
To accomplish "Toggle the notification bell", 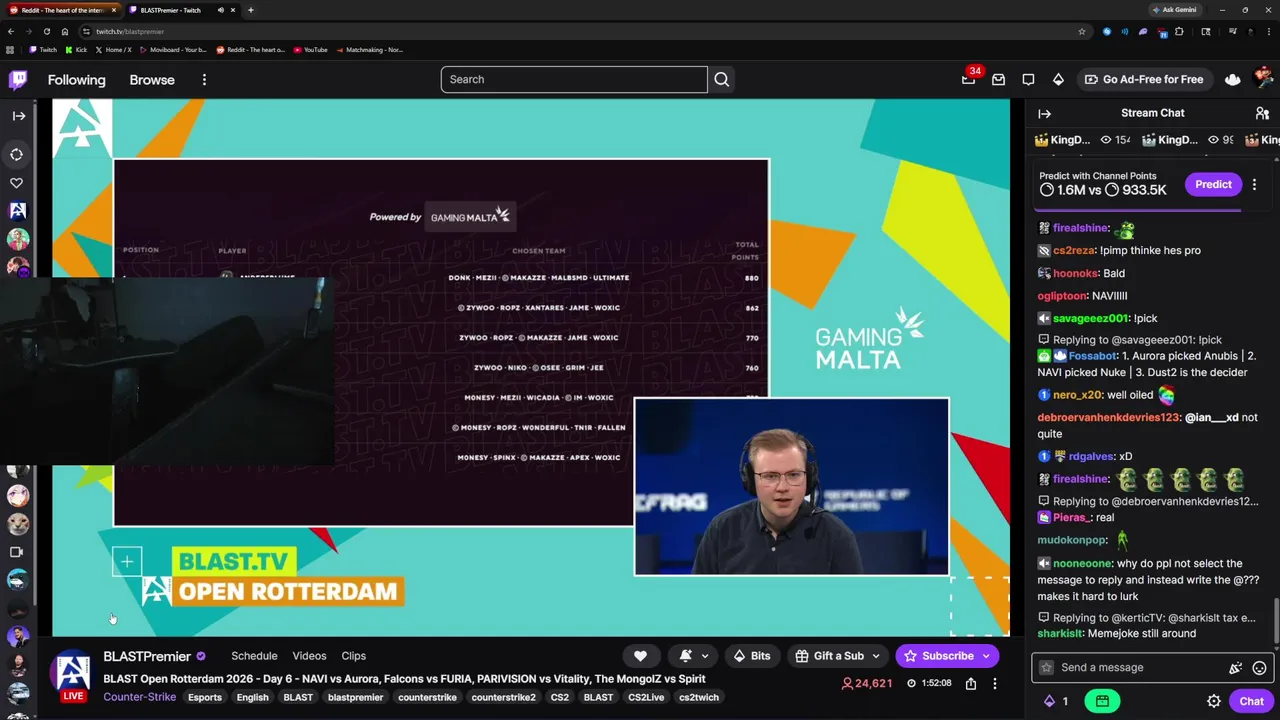I will coord(686,656).
